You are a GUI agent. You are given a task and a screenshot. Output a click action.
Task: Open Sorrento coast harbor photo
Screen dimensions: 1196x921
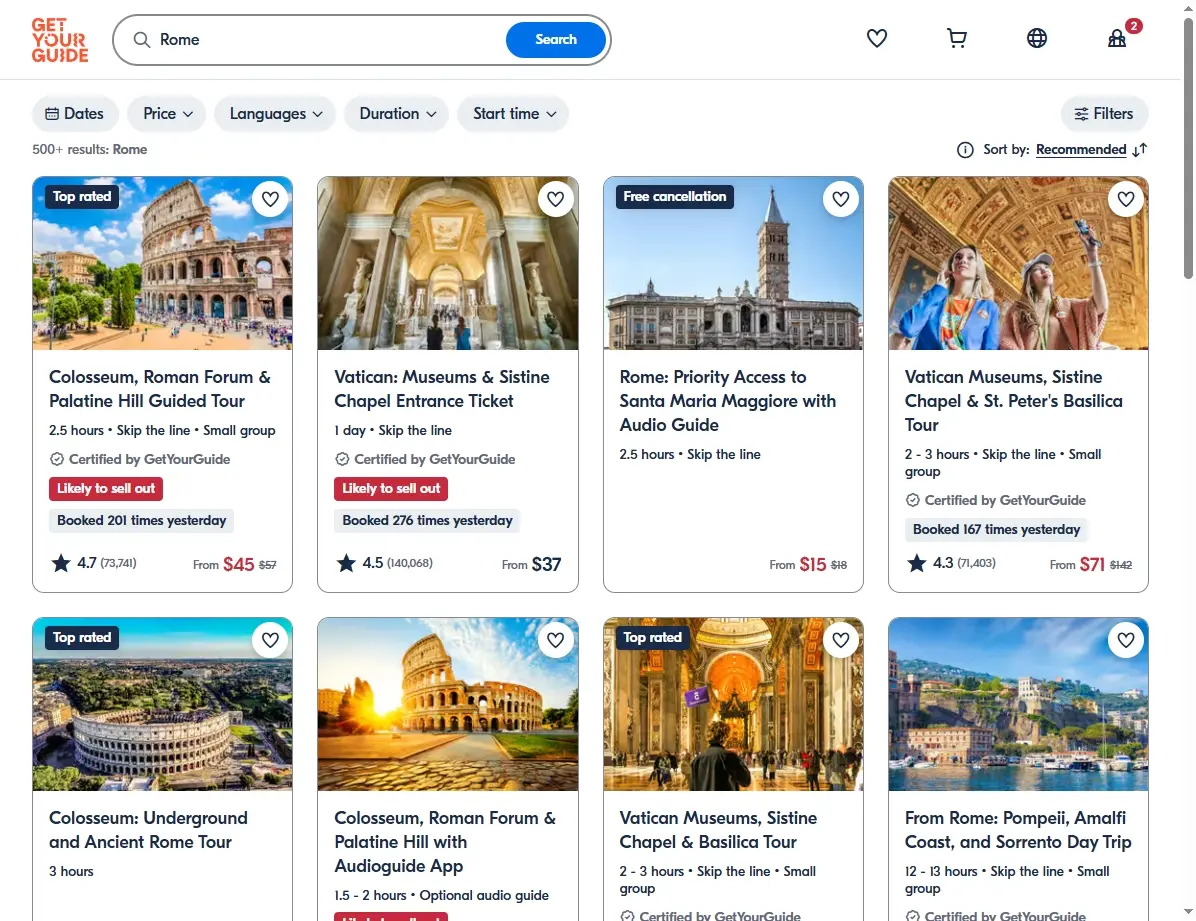pos(1018,704)
